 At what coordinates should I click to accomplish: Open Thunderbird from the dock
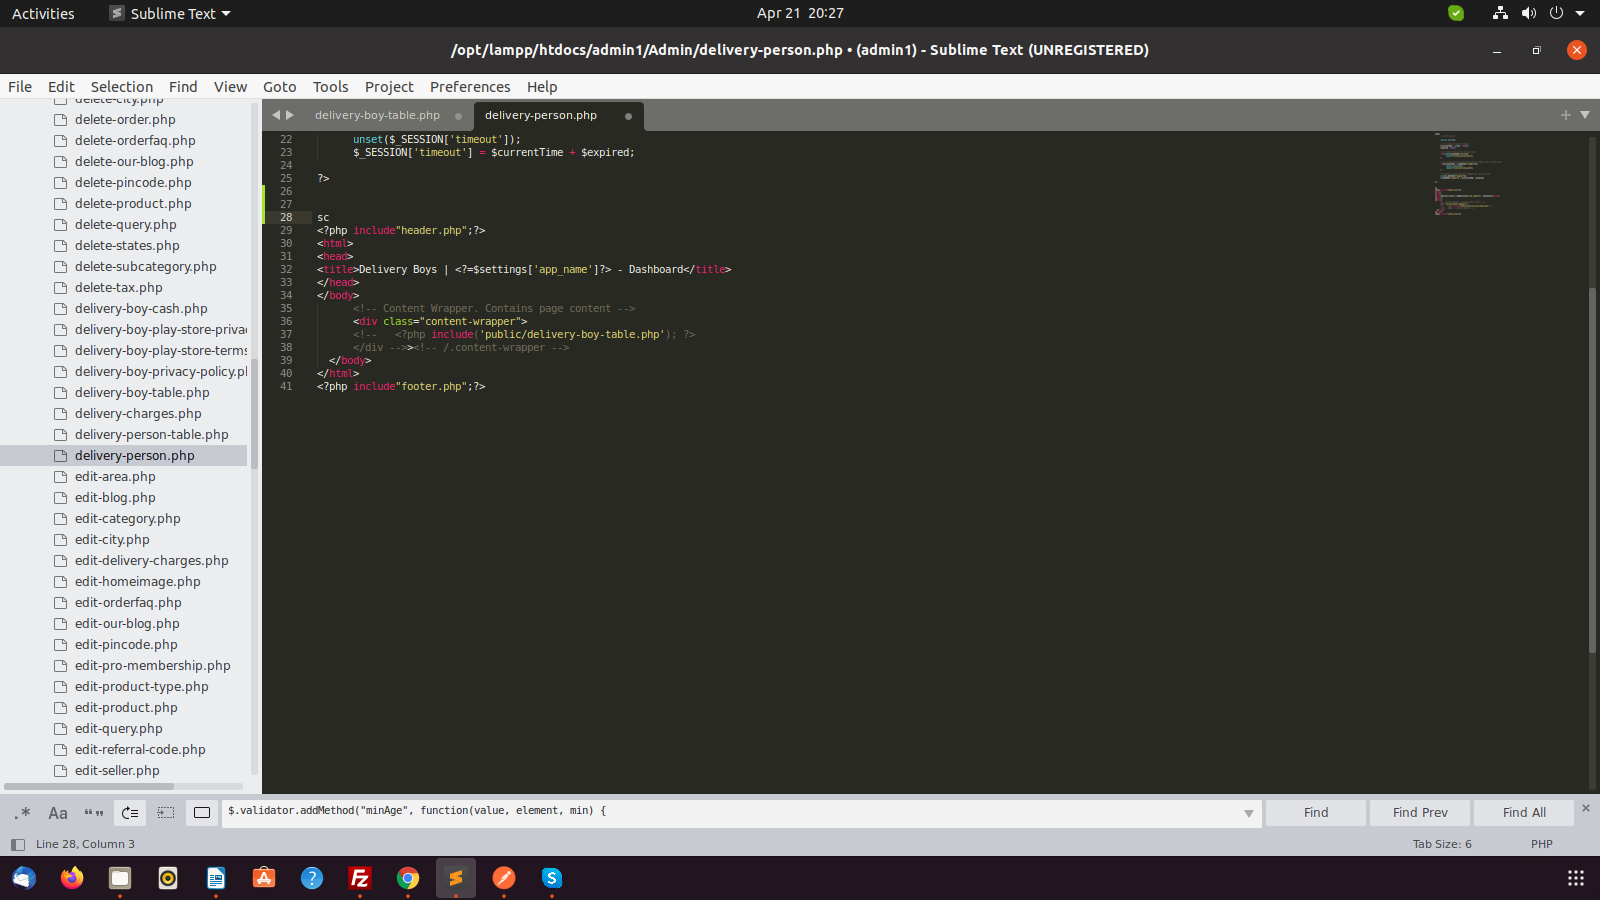pyautogui.click(x=24, y=878)
